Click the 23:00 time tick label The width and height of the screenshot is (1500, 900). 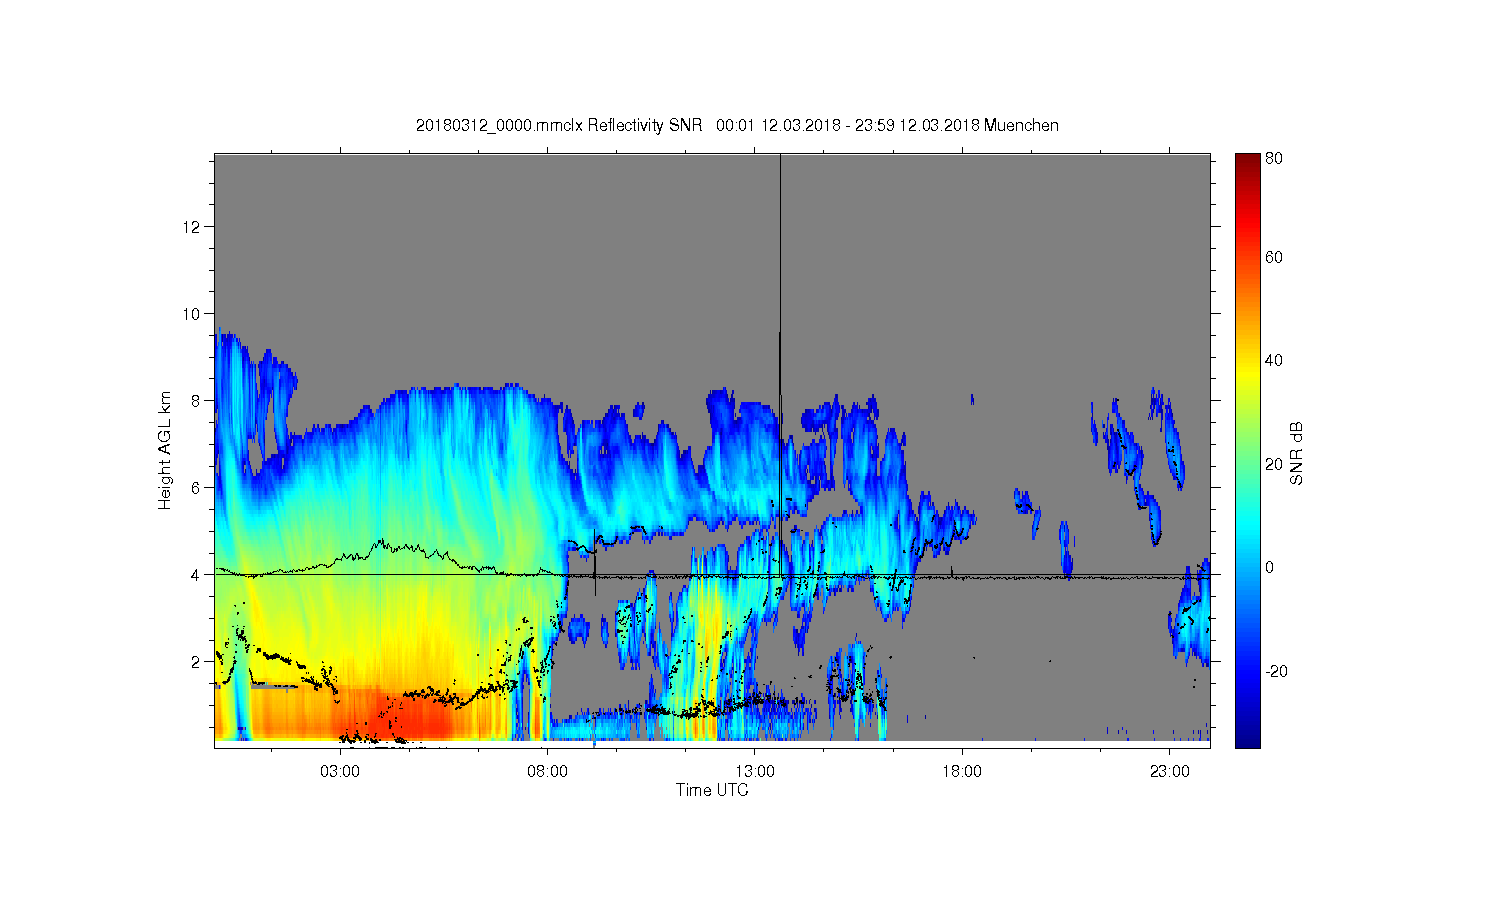click(x=1170, y=772)
